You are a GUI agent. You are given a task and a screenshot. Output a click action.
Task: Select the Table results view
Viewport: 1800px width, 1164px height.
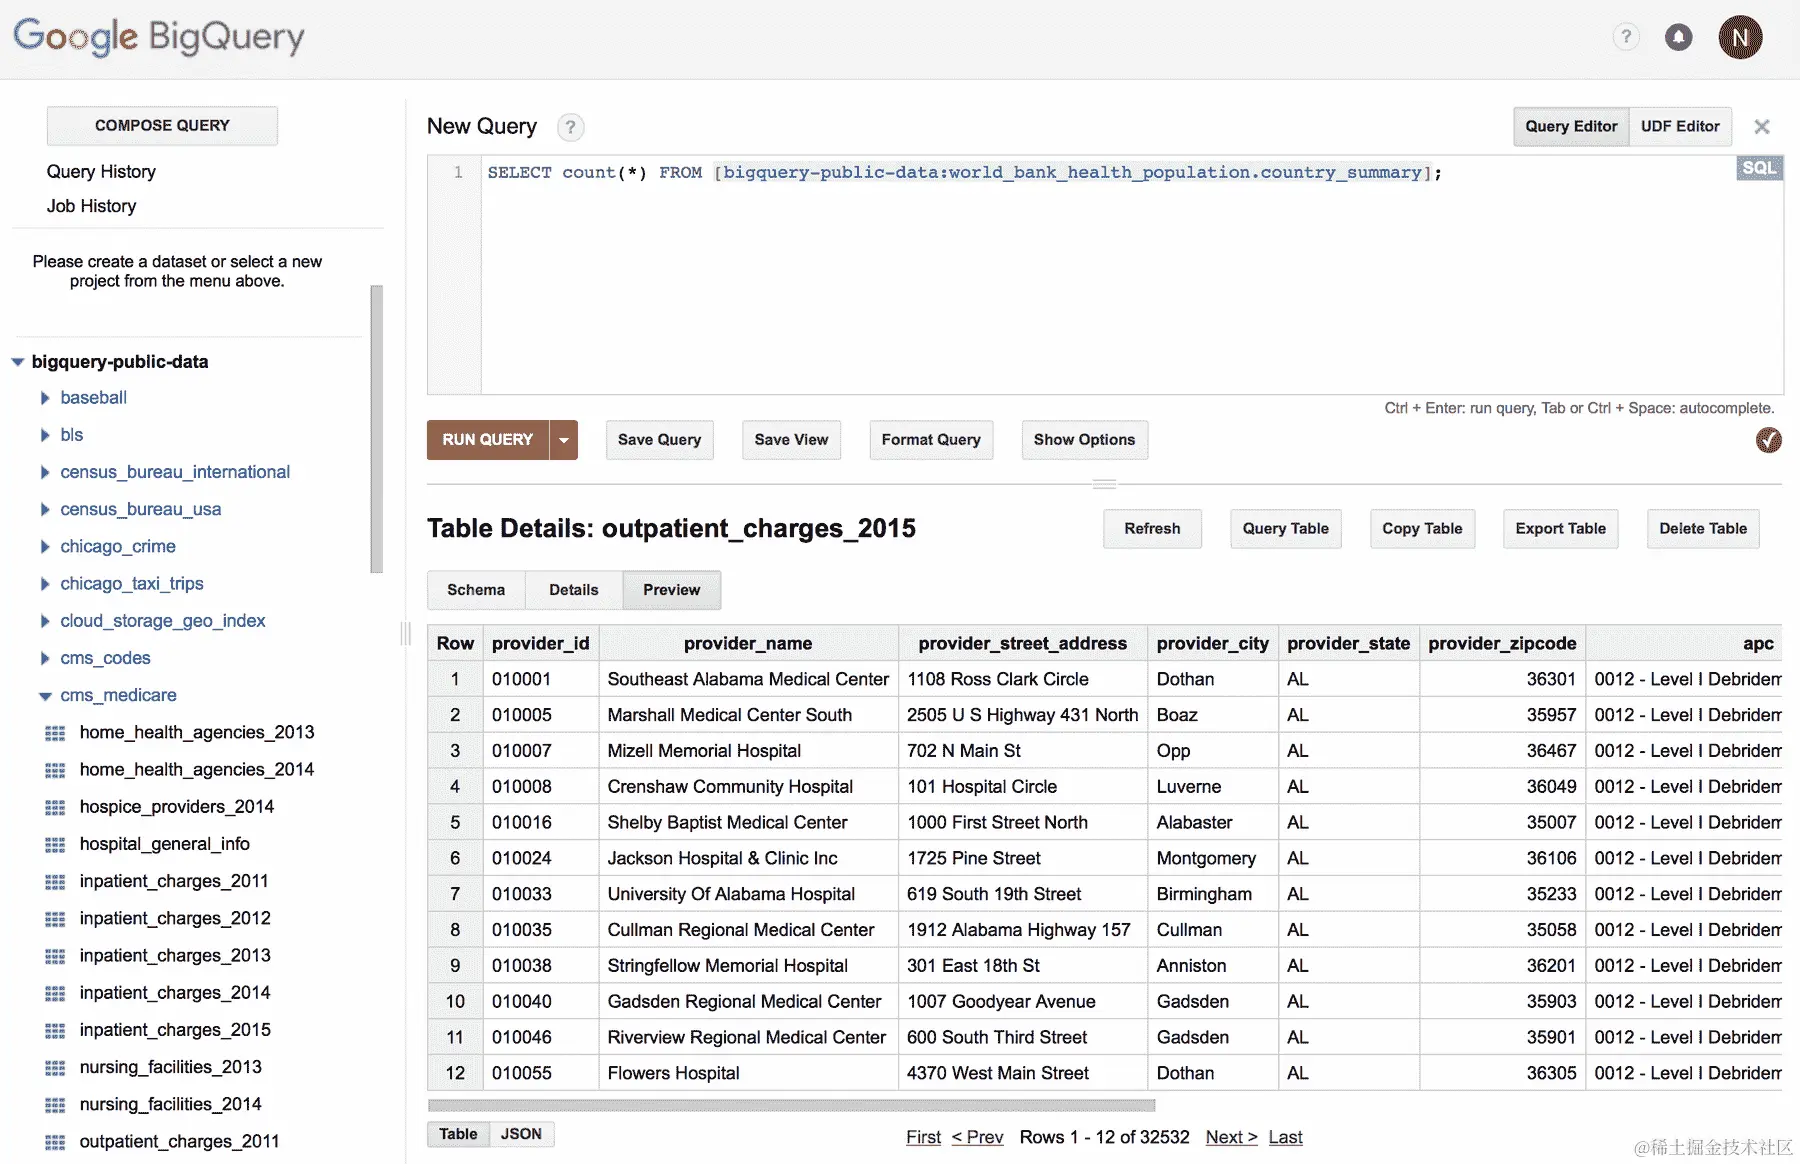[x=458, y=1134]
